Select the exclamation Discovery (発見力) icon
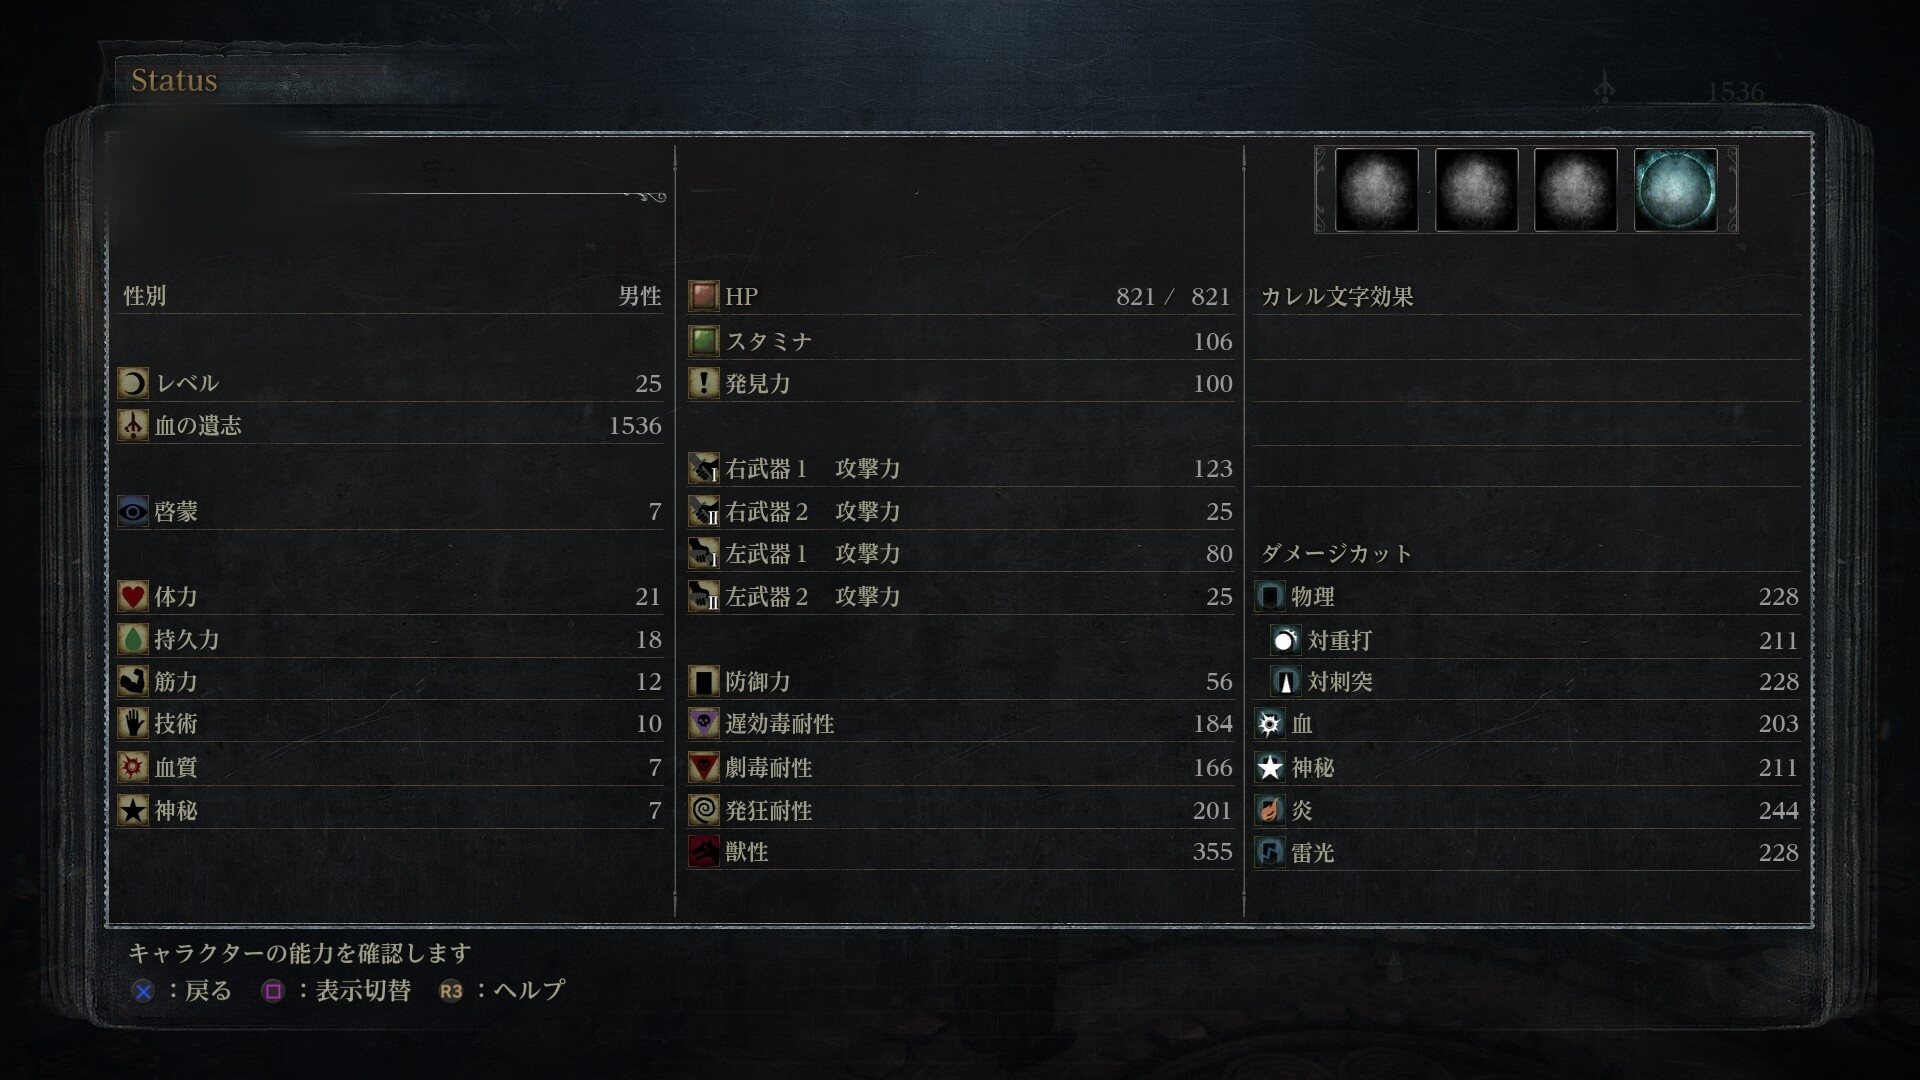This screenshot has height=1080, width=1920. [704, 383]
